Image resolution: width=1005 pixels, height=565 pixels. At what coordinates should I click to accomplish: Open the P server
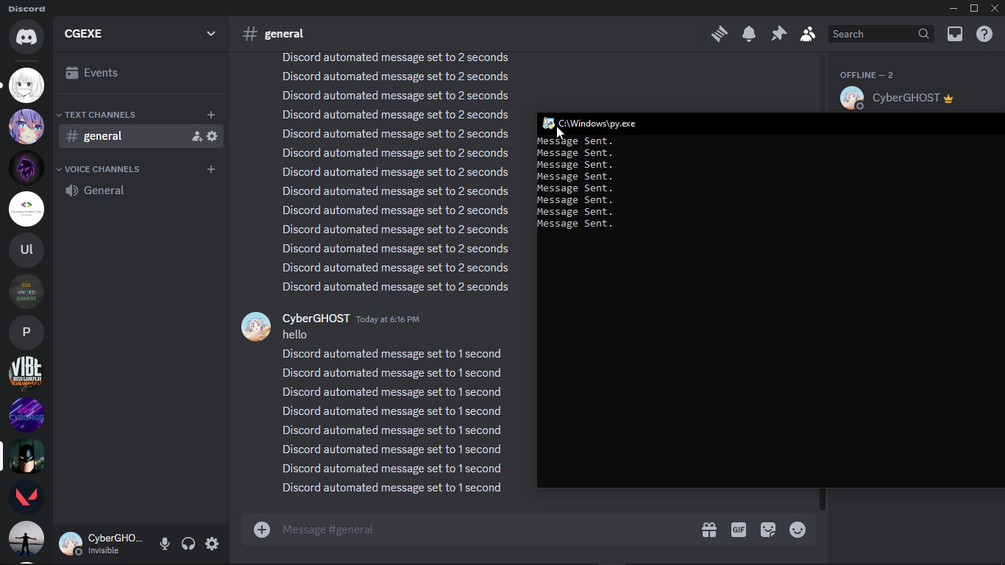click(x=26, y=332)
